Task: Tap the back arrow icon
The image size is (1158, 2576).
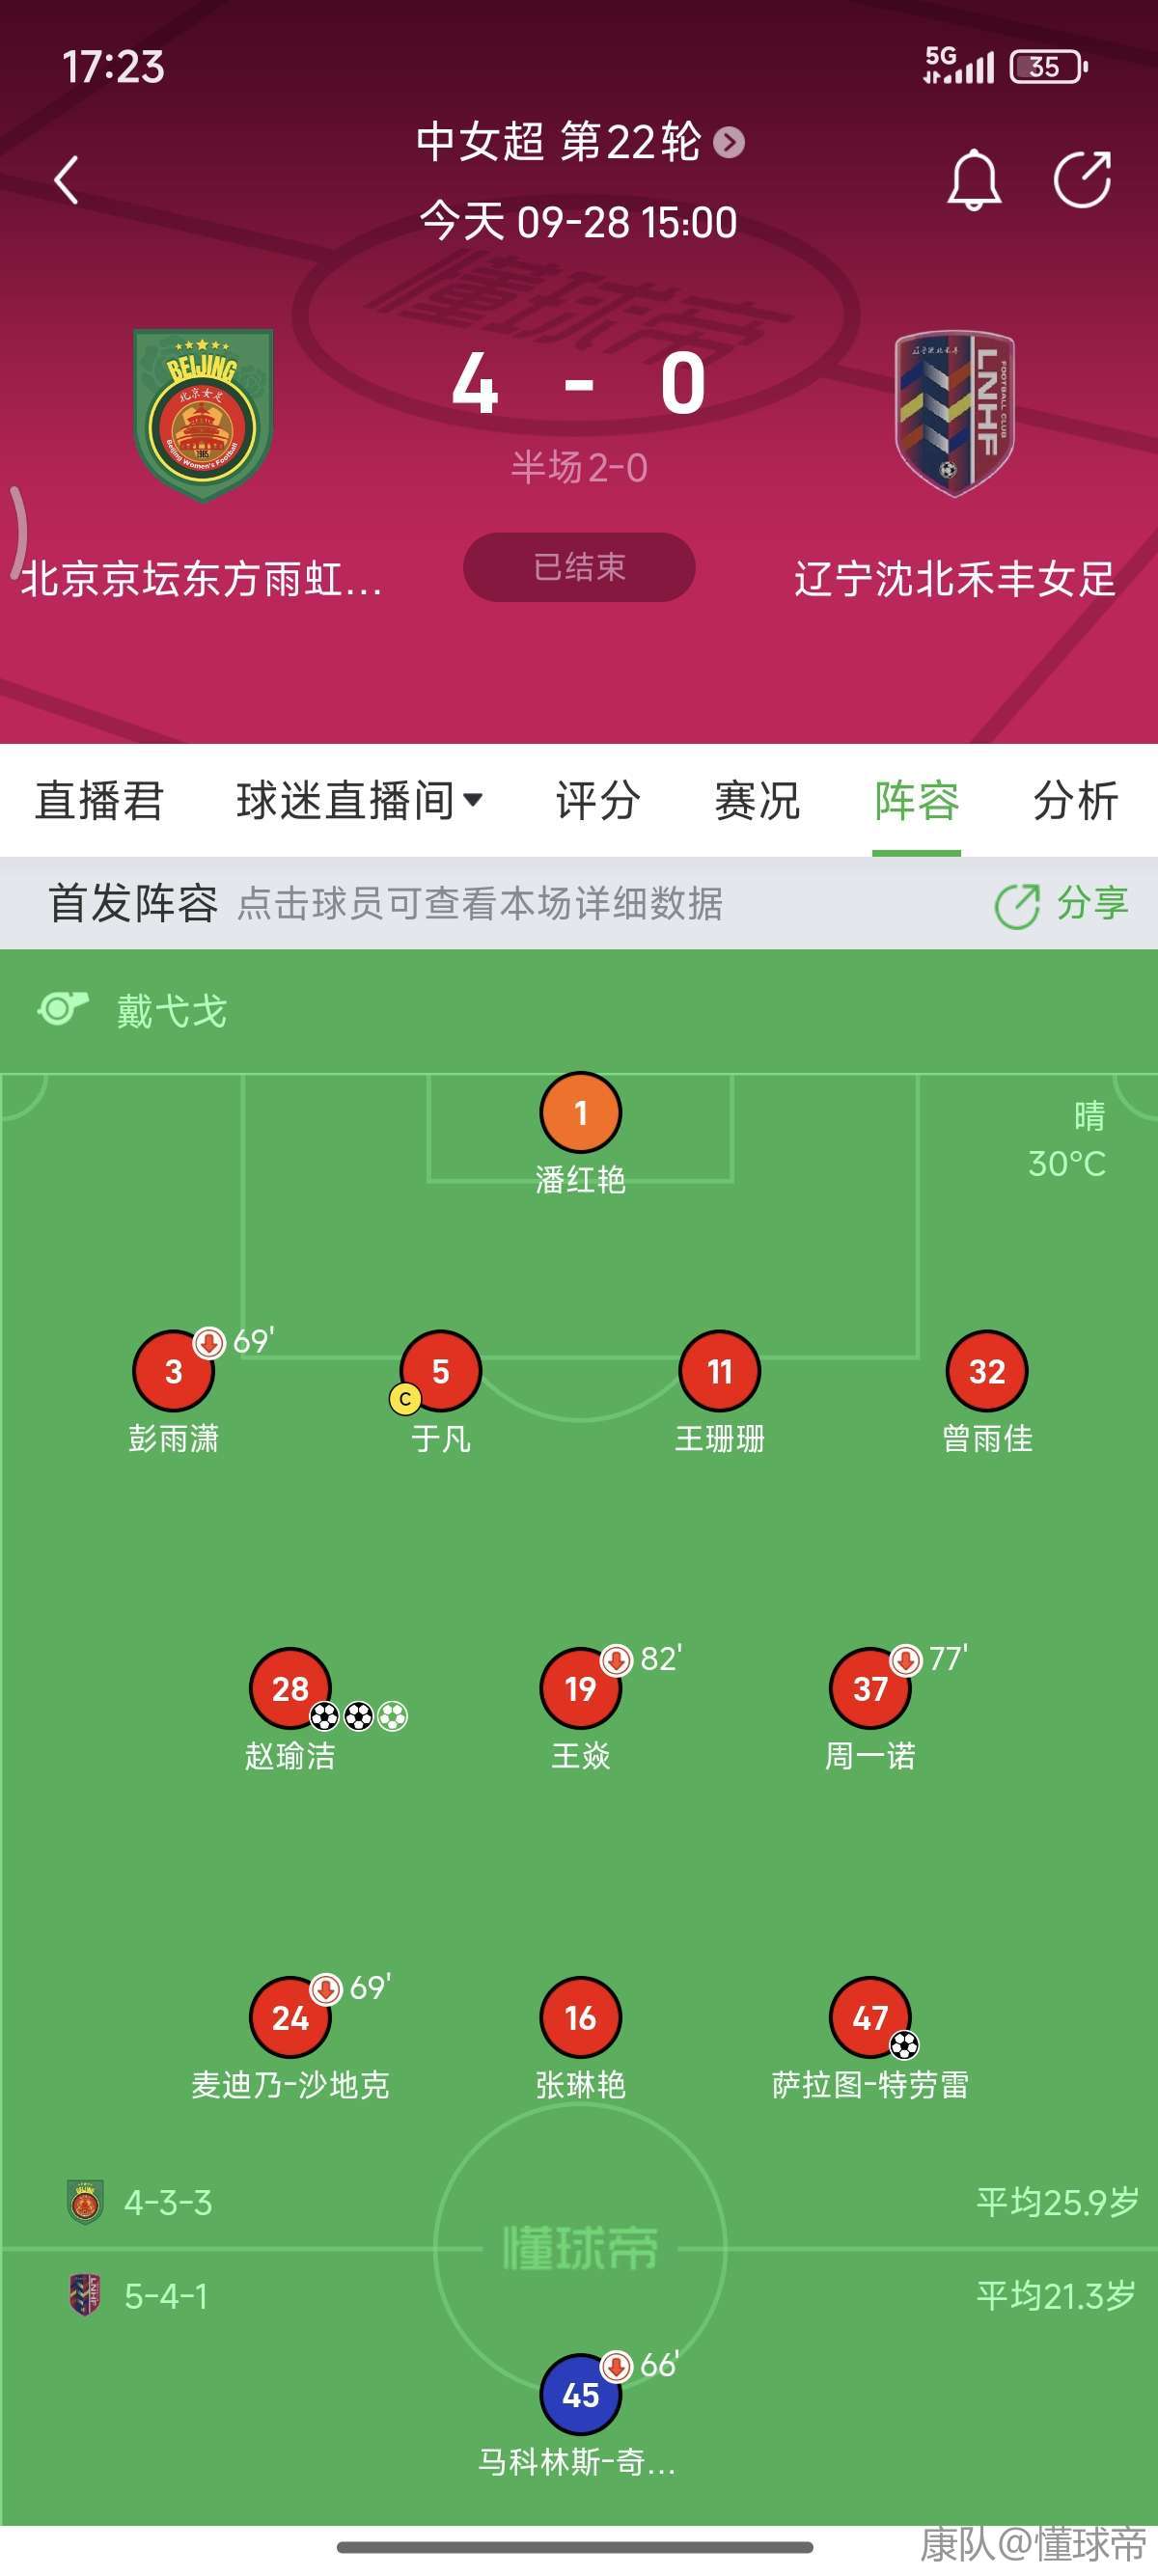Action: (67, 181)
